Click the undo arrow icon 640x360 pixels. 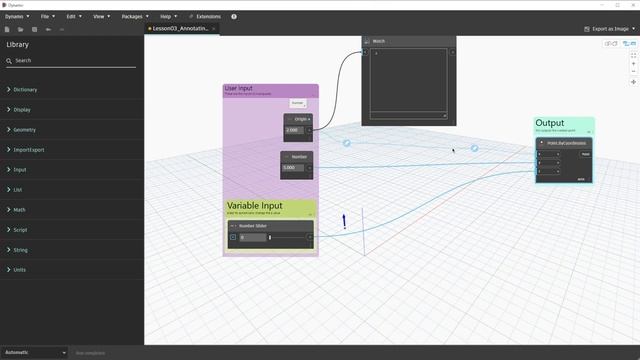point(48,29)
